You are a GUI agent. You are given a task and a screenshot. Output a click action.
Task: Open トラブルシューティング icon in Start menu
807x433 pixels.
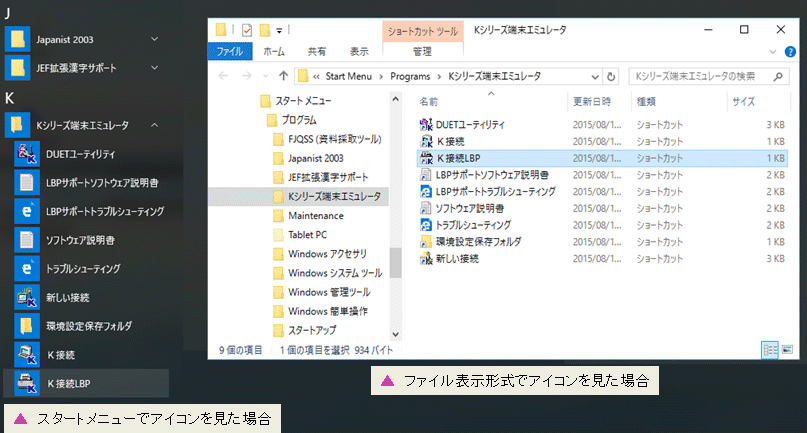[x=27, y=269]
